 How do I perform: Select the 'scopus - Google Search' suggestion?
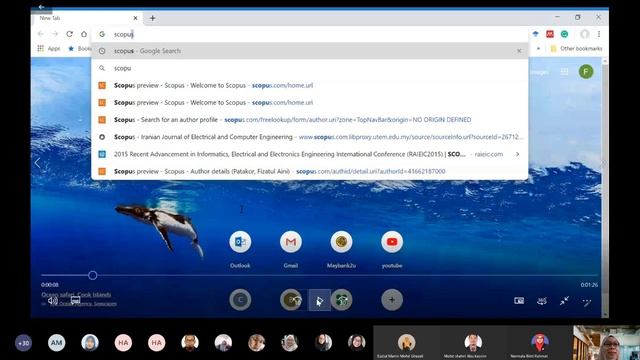tap(310, 51)
